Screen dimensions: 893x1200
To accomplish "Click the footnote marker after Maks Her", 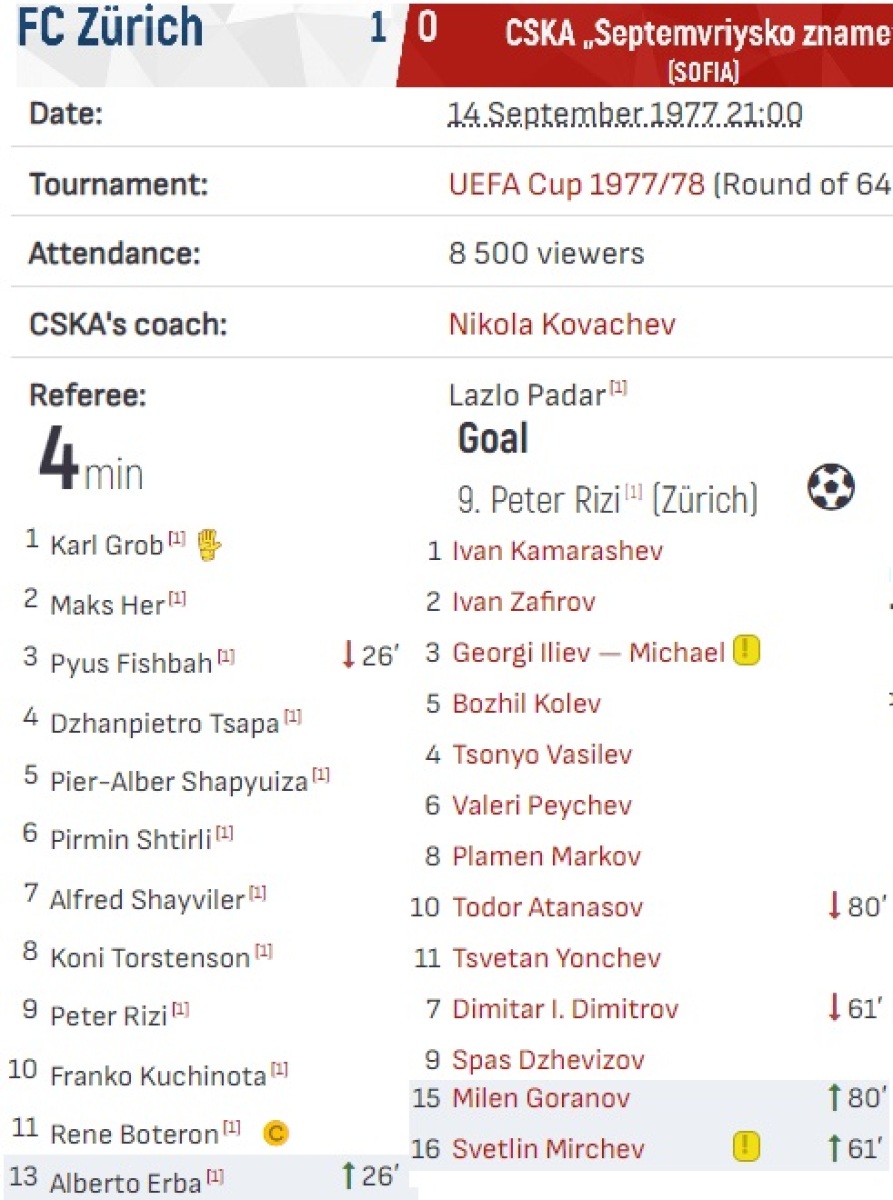I will (177, 599).
